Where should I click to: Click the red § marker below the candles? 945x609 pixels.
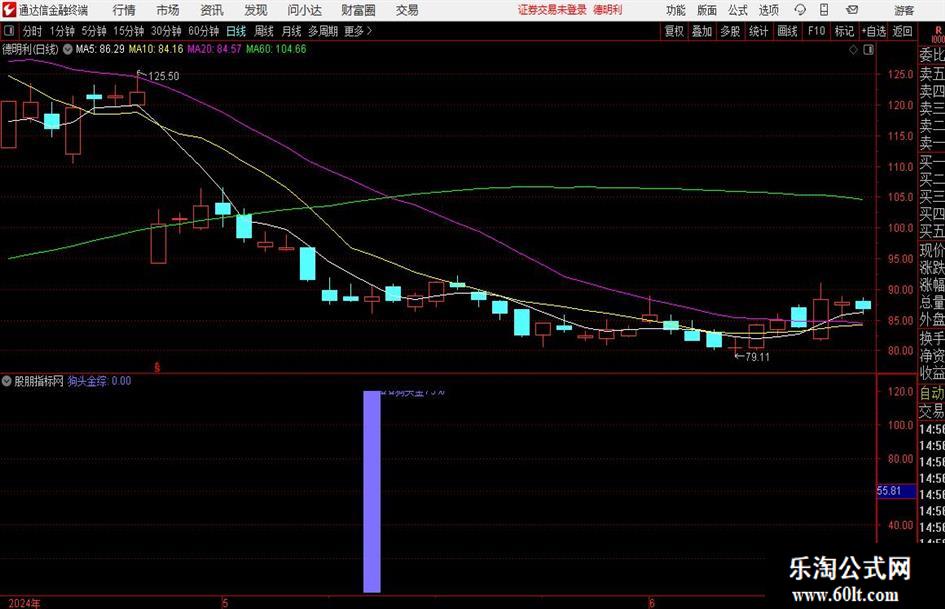coord(157,367)
